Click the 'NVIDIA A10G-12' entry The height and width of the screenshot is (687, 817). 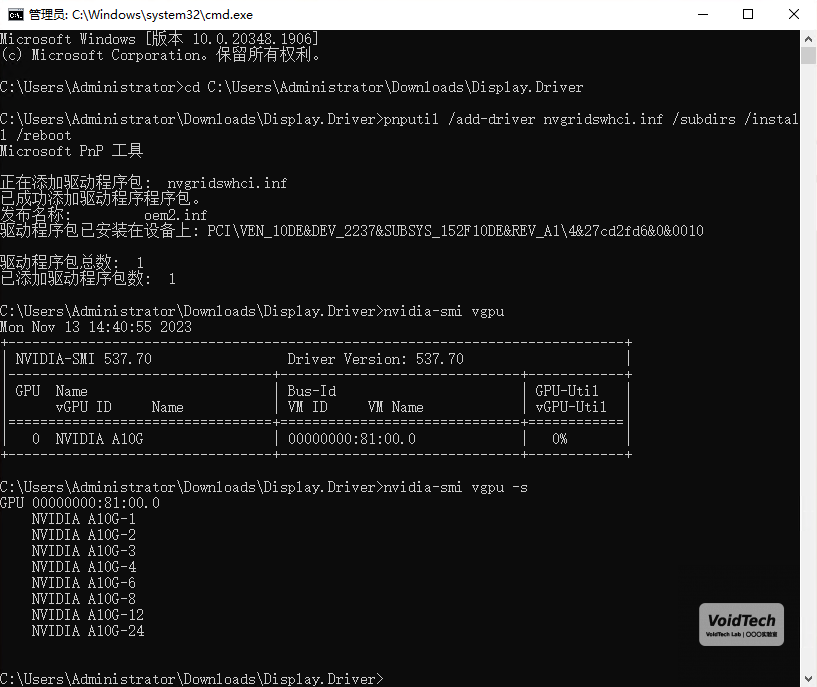tap(88, 615)
